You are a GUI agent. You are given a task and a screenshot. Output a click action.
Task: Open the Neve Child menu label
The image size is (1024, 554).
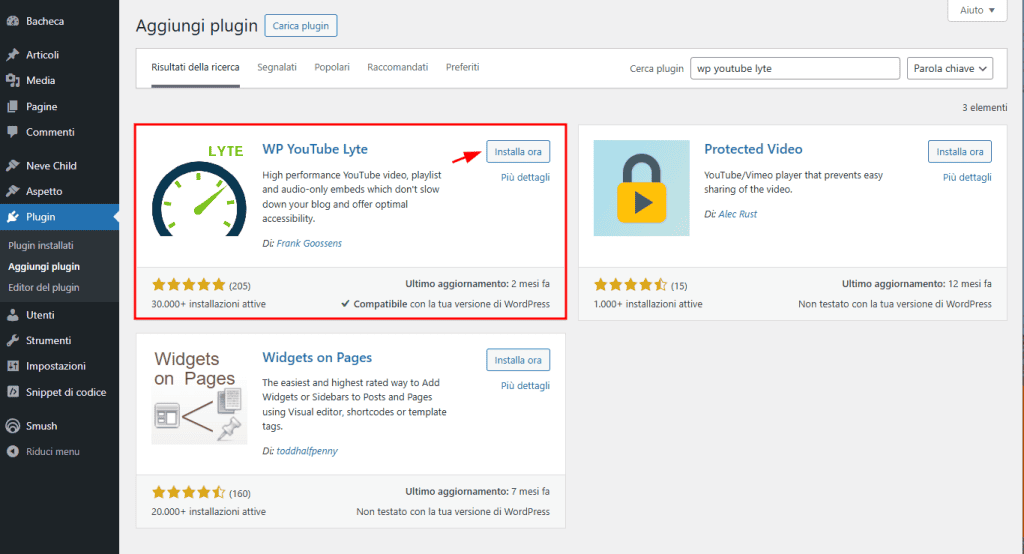click(52, 165)
